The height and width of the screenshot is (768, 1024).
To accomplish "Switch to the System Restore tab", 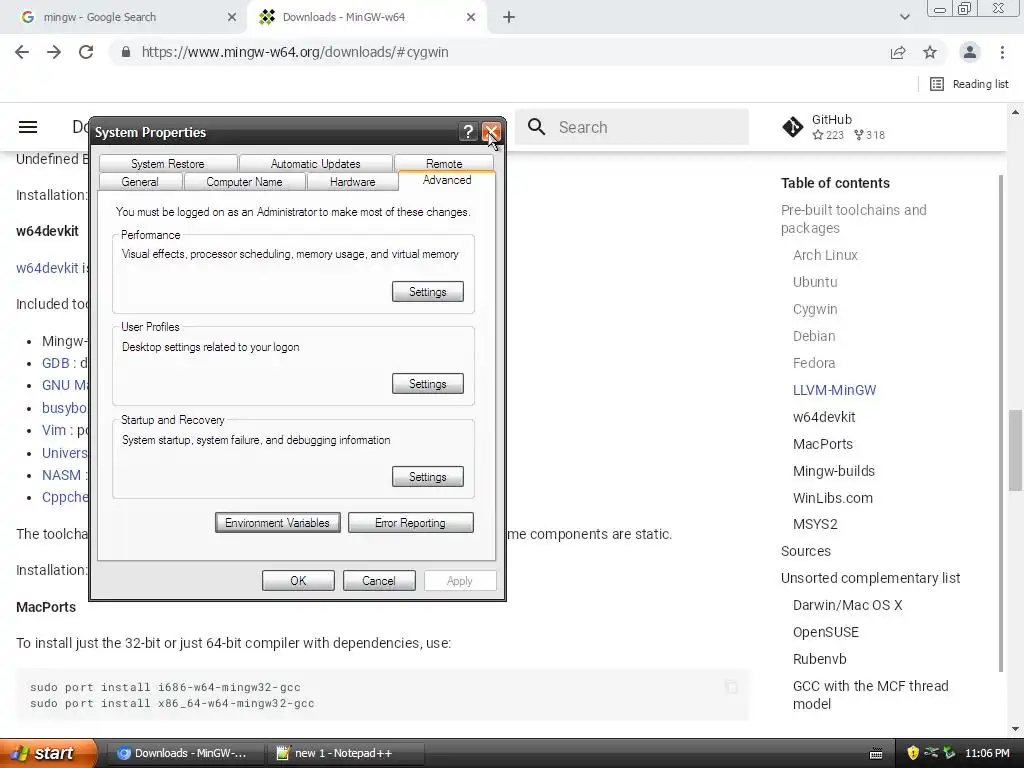I will coord(168,163).
